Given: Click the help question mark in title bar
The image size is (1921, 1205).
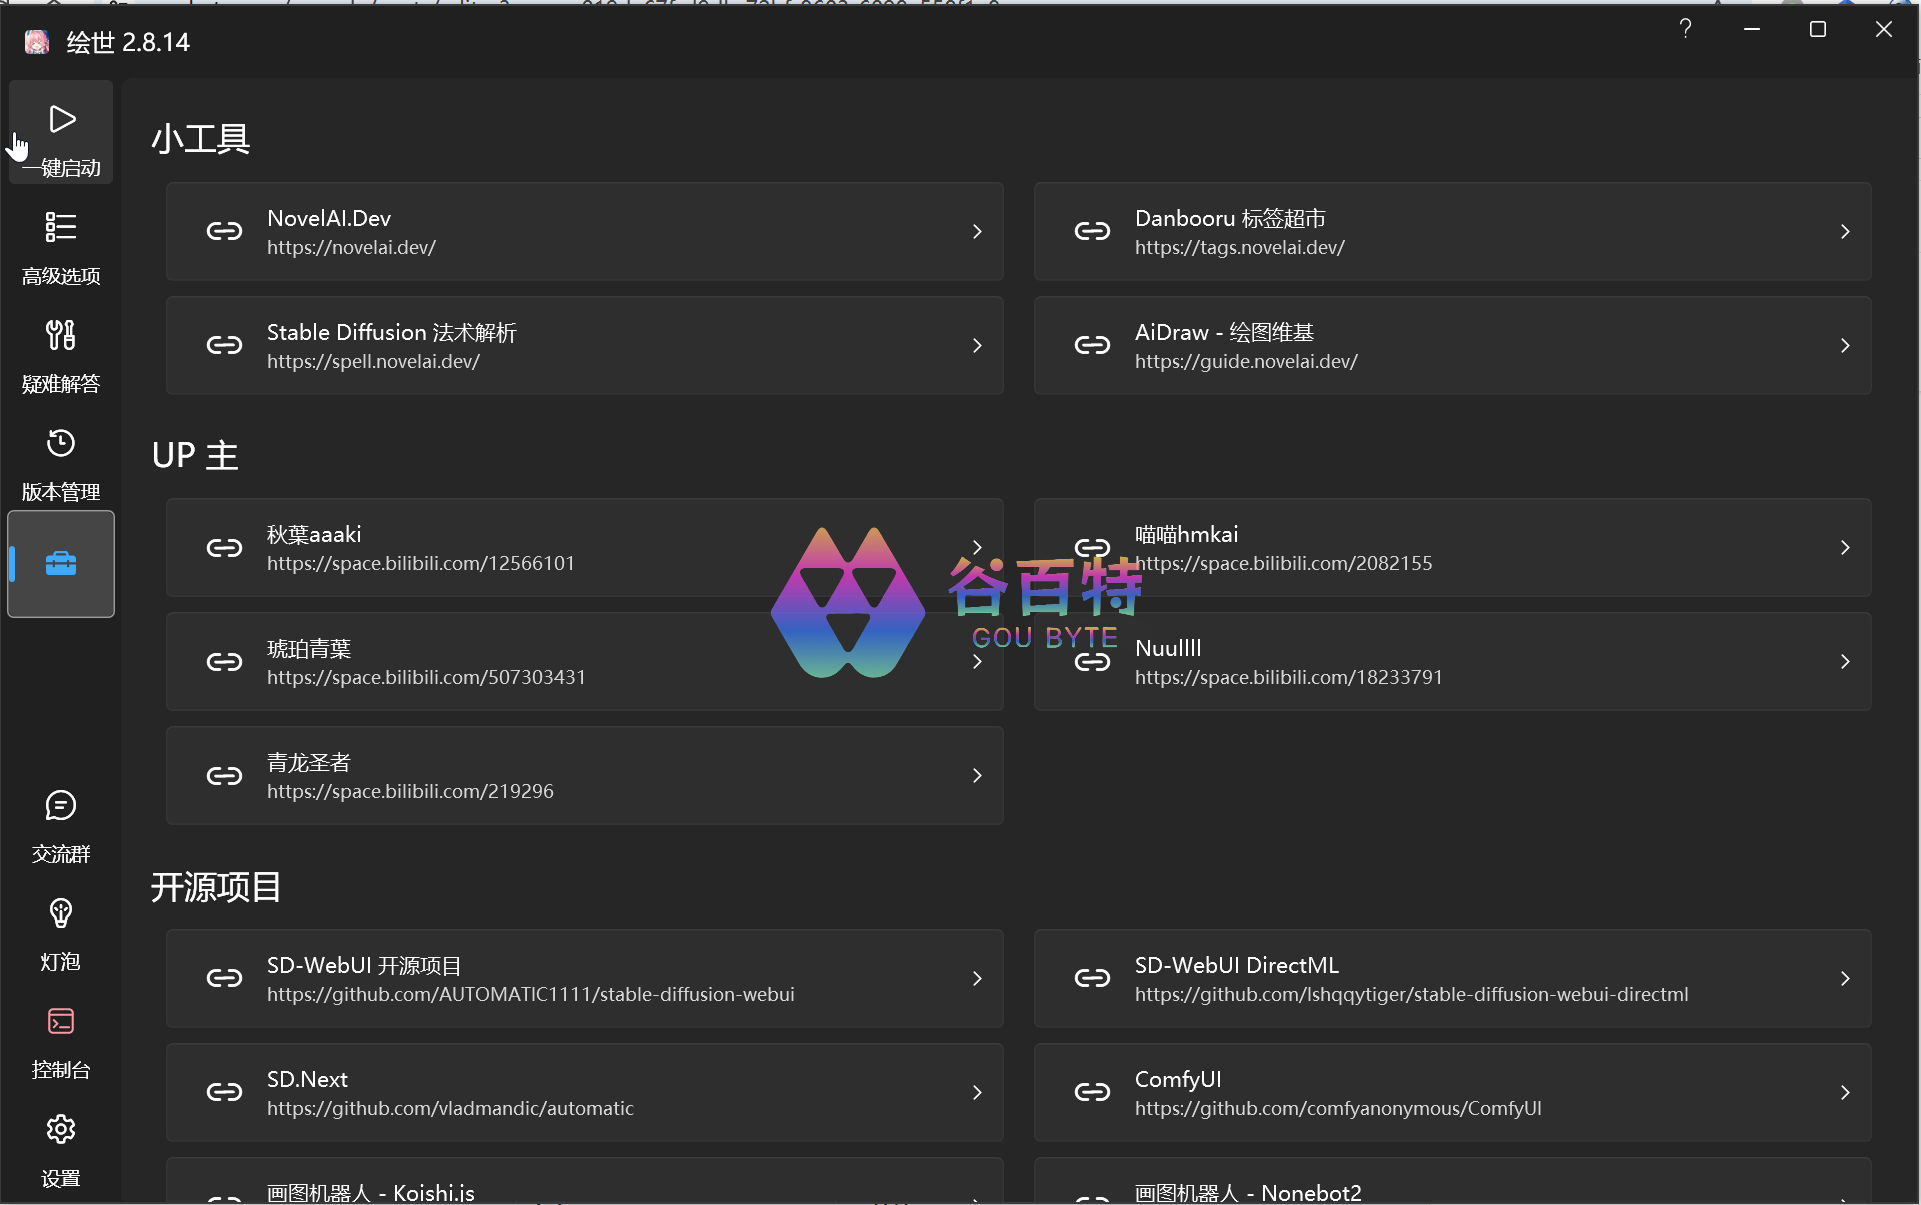Looking at the screenshot, I should point(1686,29).
